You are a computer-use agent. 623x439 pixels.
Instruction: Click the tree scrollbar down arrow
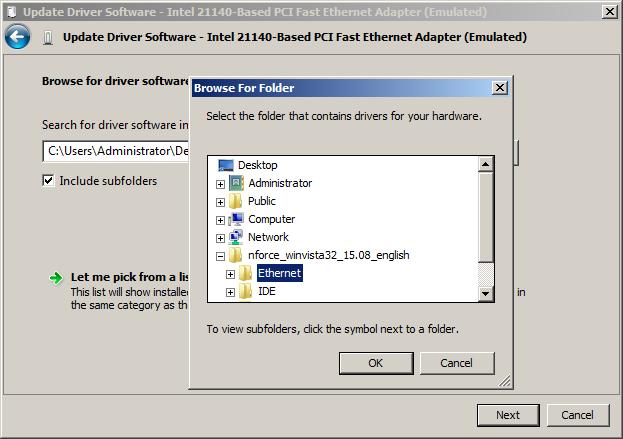click(486, 294)
